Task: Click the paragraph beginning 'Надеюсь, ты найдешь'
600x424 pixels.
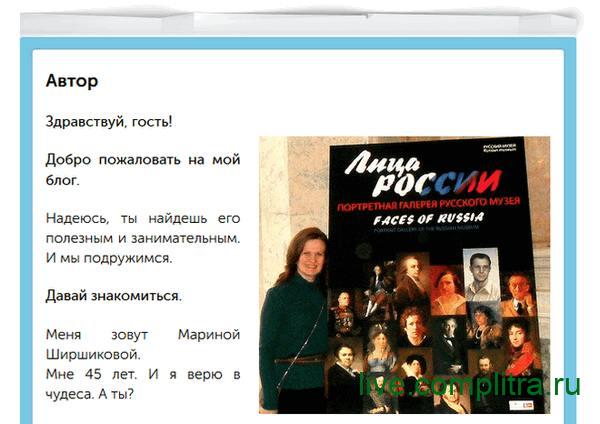Action: [x=143, y=238]
